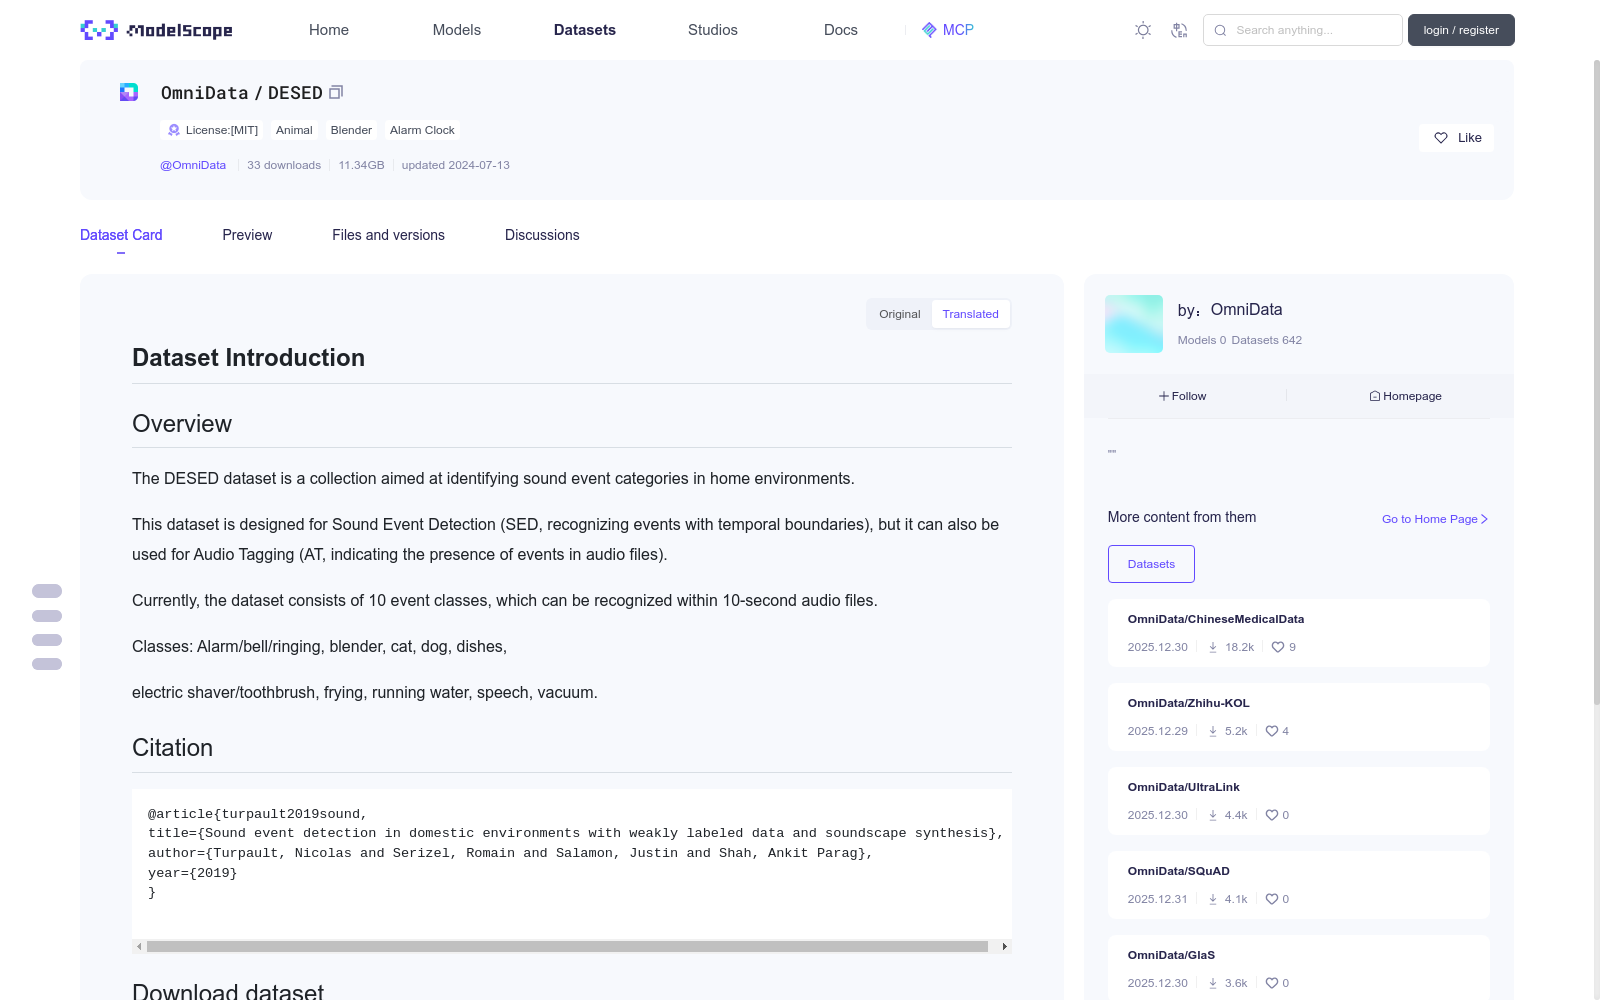Open the Datasets navigation item

(585, 30)
